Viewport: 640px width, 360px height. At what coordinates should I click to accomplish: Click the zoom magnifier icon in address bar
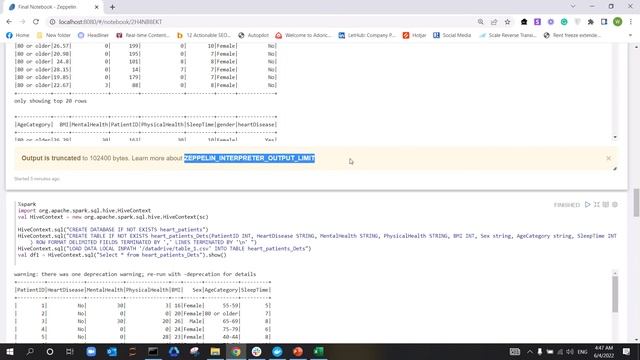480,22
